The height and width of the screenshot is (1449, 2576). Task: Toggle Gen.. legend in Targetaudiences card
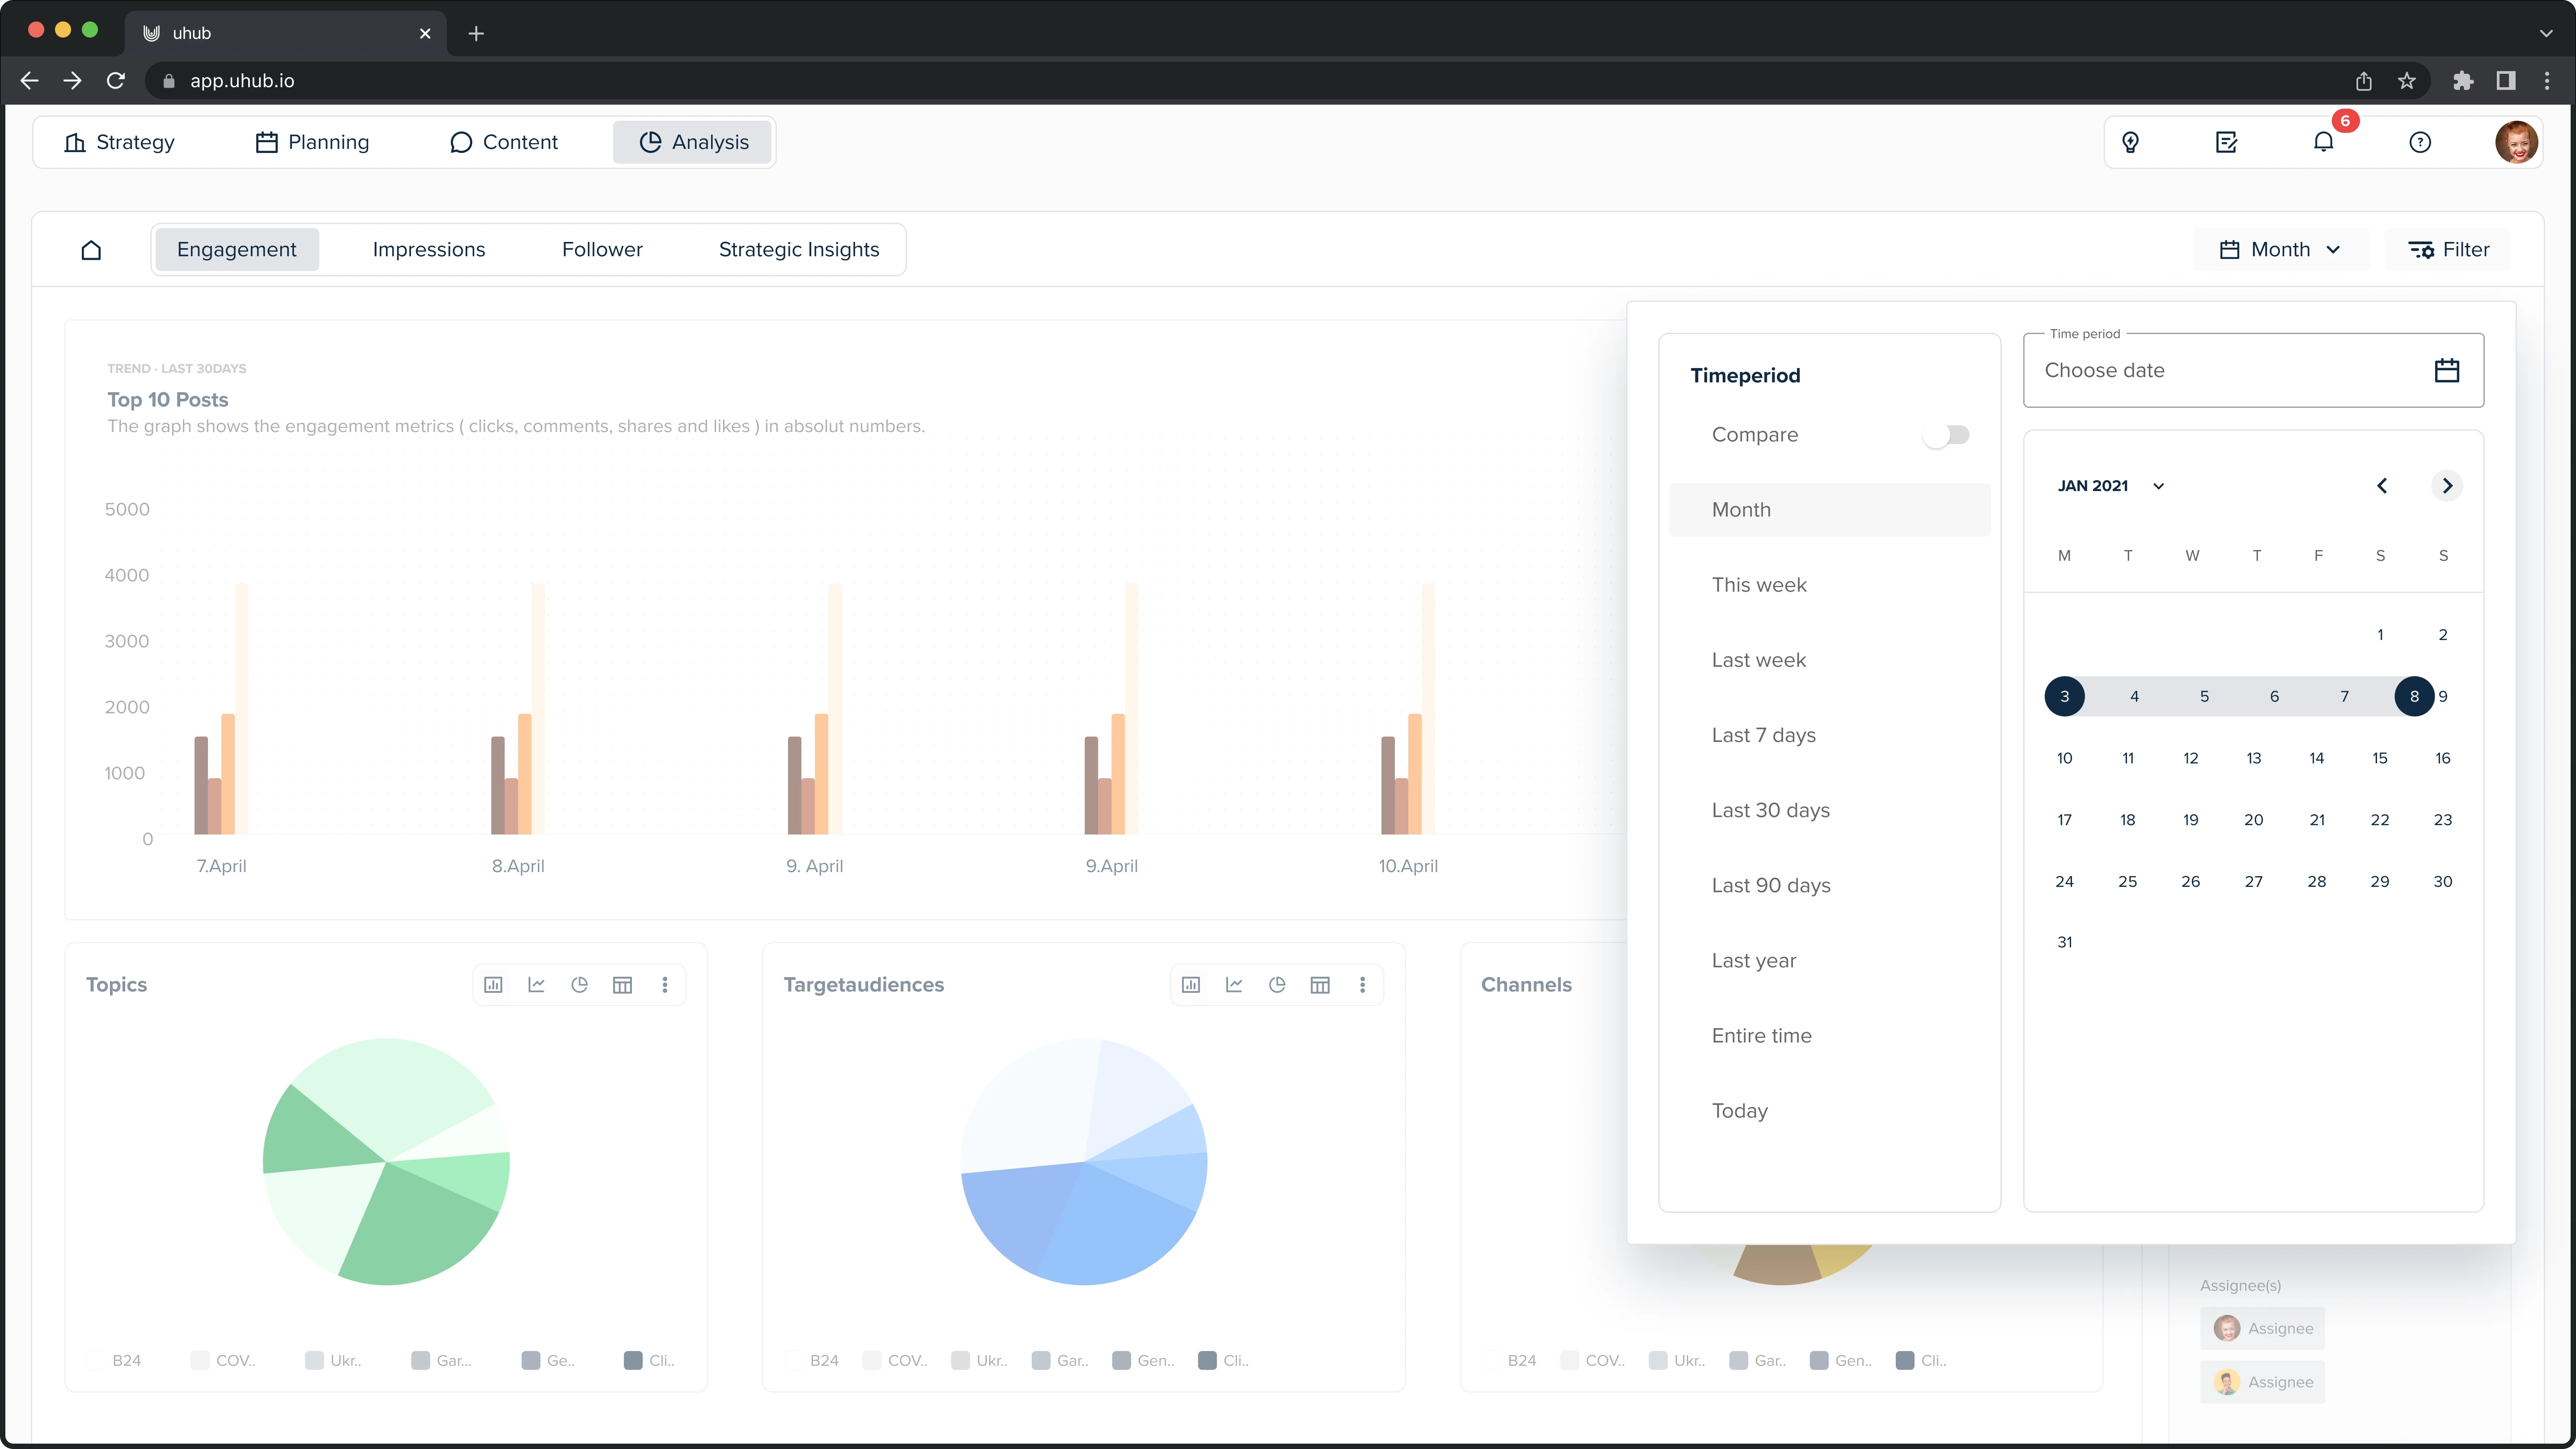(1143, 1360)
